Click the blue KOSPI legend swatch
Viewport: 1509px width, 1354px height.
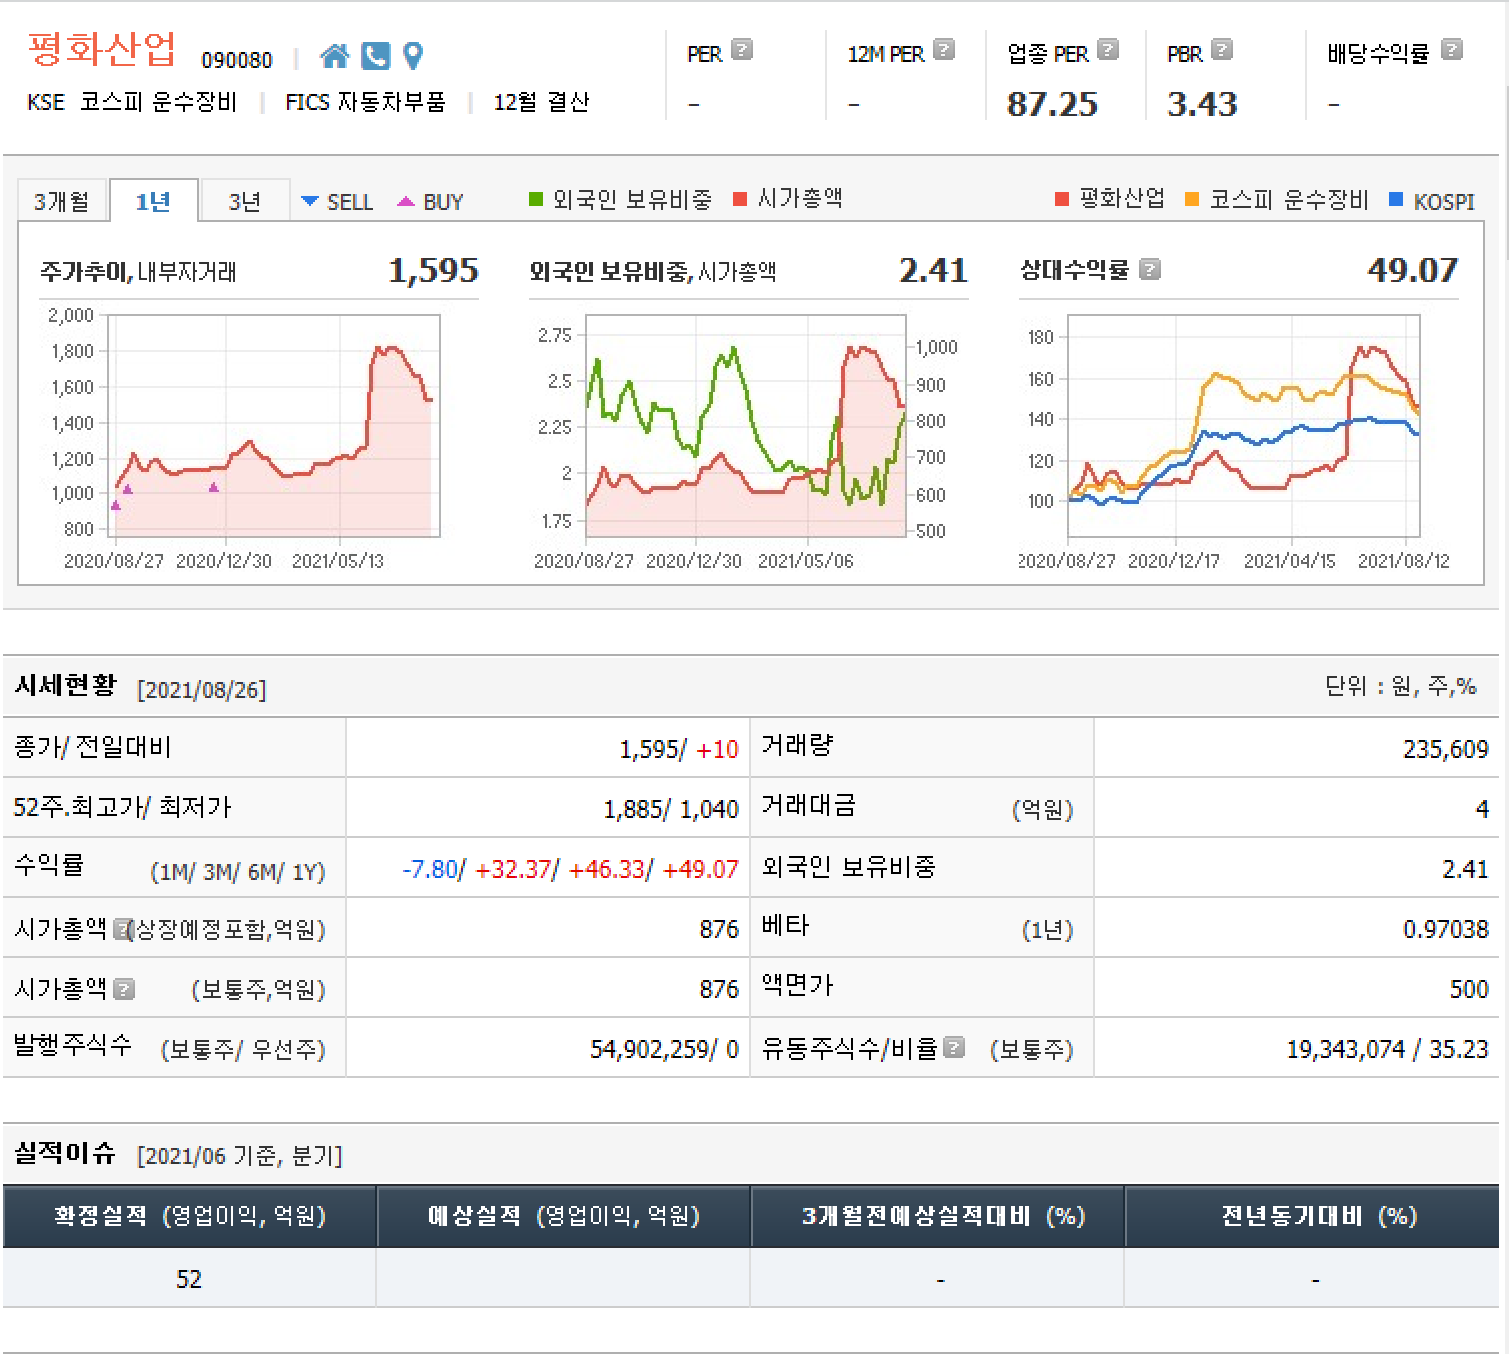pyautogui.click(x=1396, y=199)
